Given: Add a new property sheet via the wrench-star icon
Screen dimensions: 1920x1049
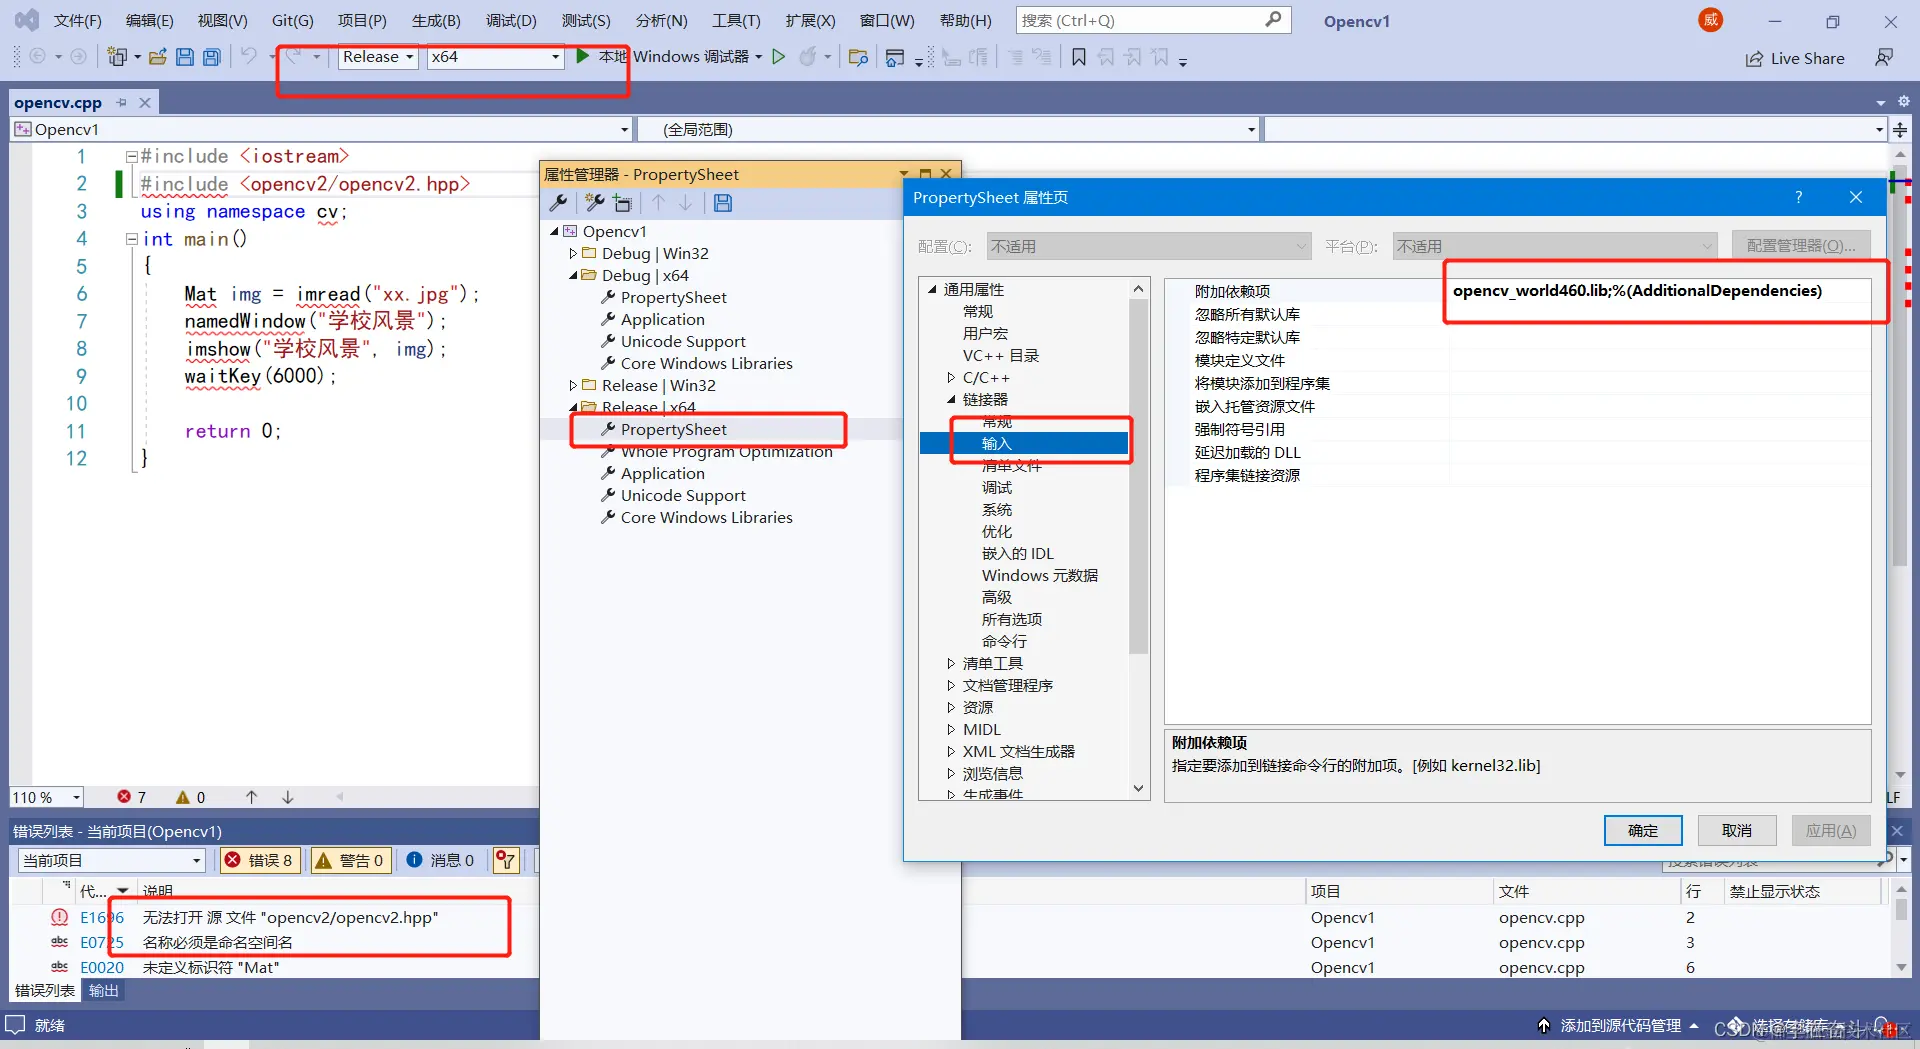Looking at the screenshot, I should pos(595,203).
